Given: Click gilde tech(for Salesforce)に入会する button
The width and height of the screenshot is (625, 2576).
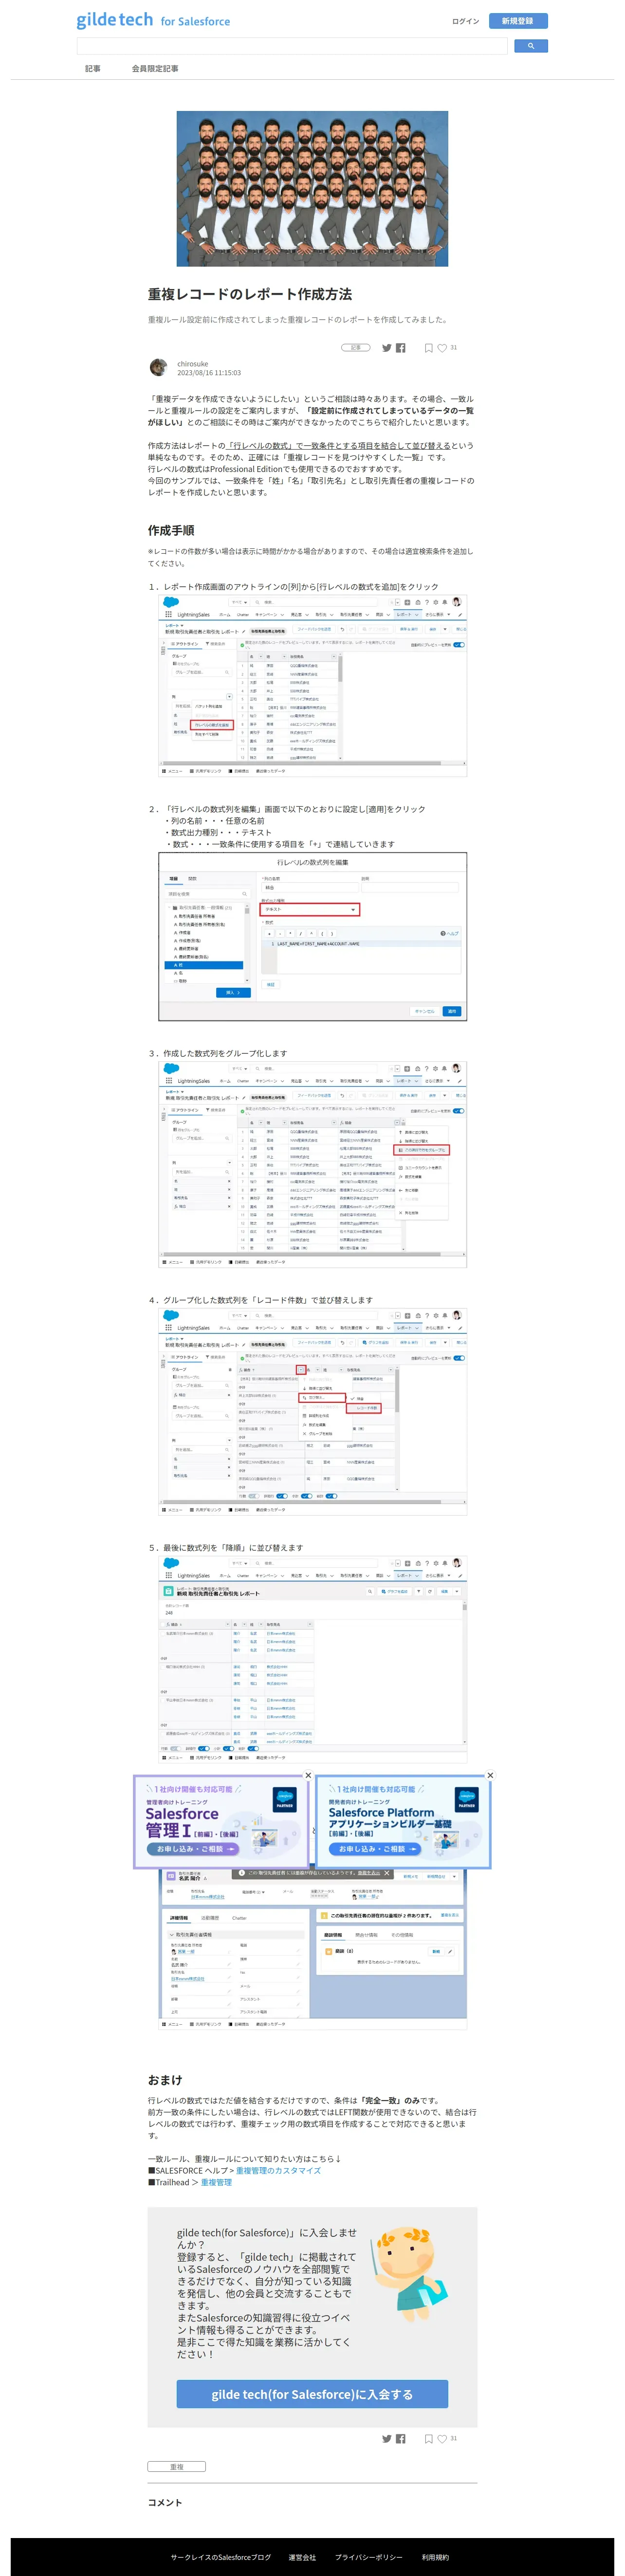Looking at the screenshot, I should (x=312, y=2394).
